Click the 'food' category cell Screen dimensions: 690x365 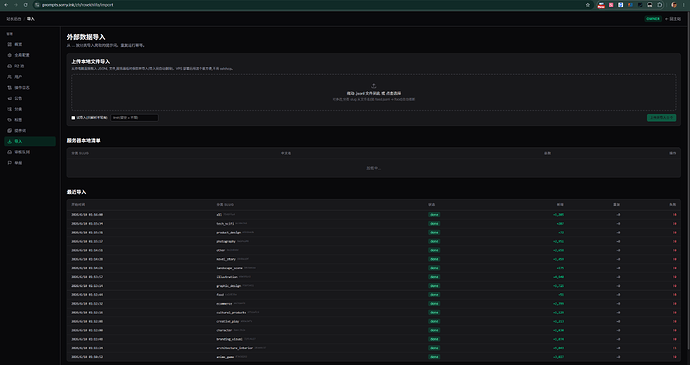[x=220, y=295]
